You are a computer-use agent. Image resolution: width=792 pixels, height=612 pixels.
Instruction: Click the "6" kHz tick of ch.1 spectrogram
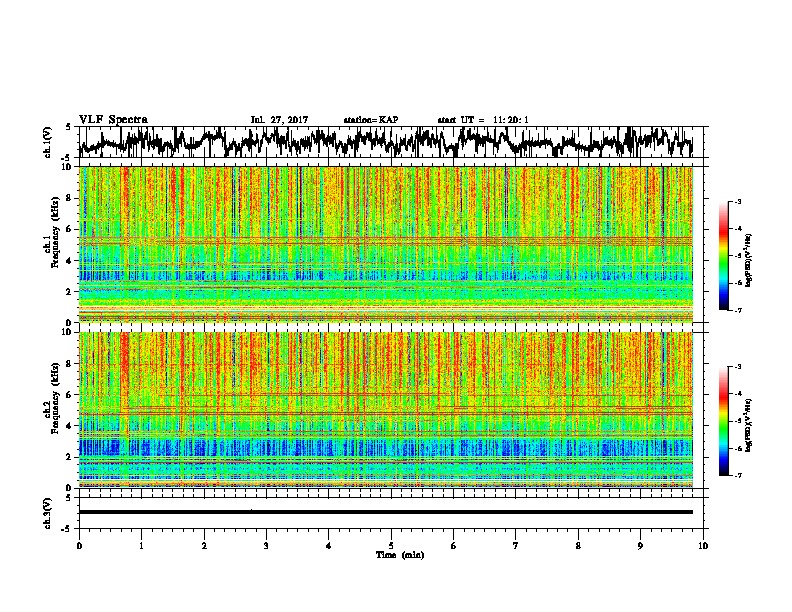click(x=70, y=230)
